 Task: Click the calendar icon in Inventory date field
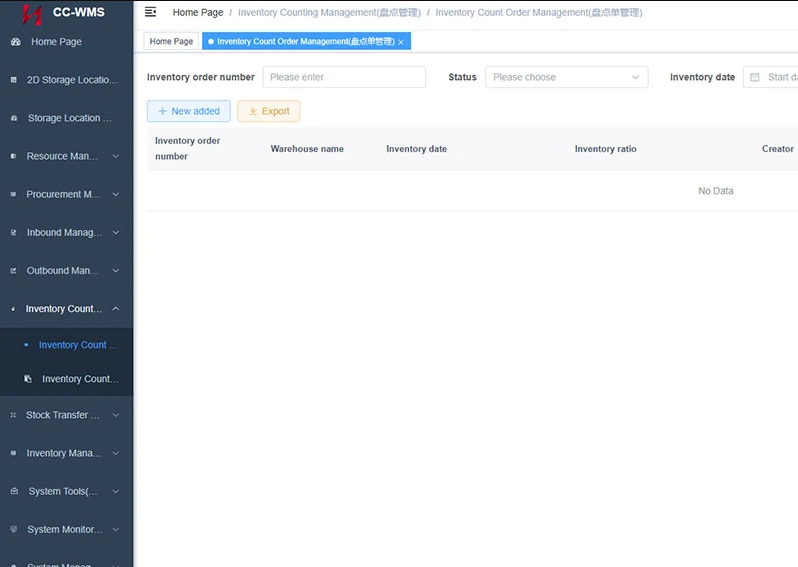pos(755,77)
